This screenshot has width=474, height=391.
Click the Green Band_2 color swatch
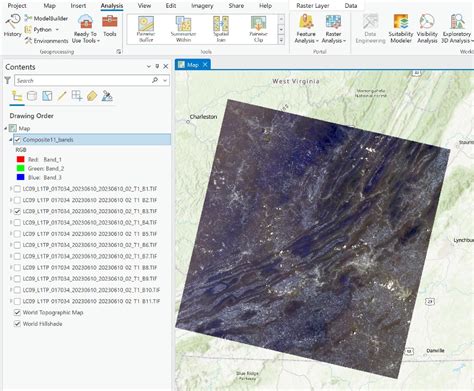21,168
